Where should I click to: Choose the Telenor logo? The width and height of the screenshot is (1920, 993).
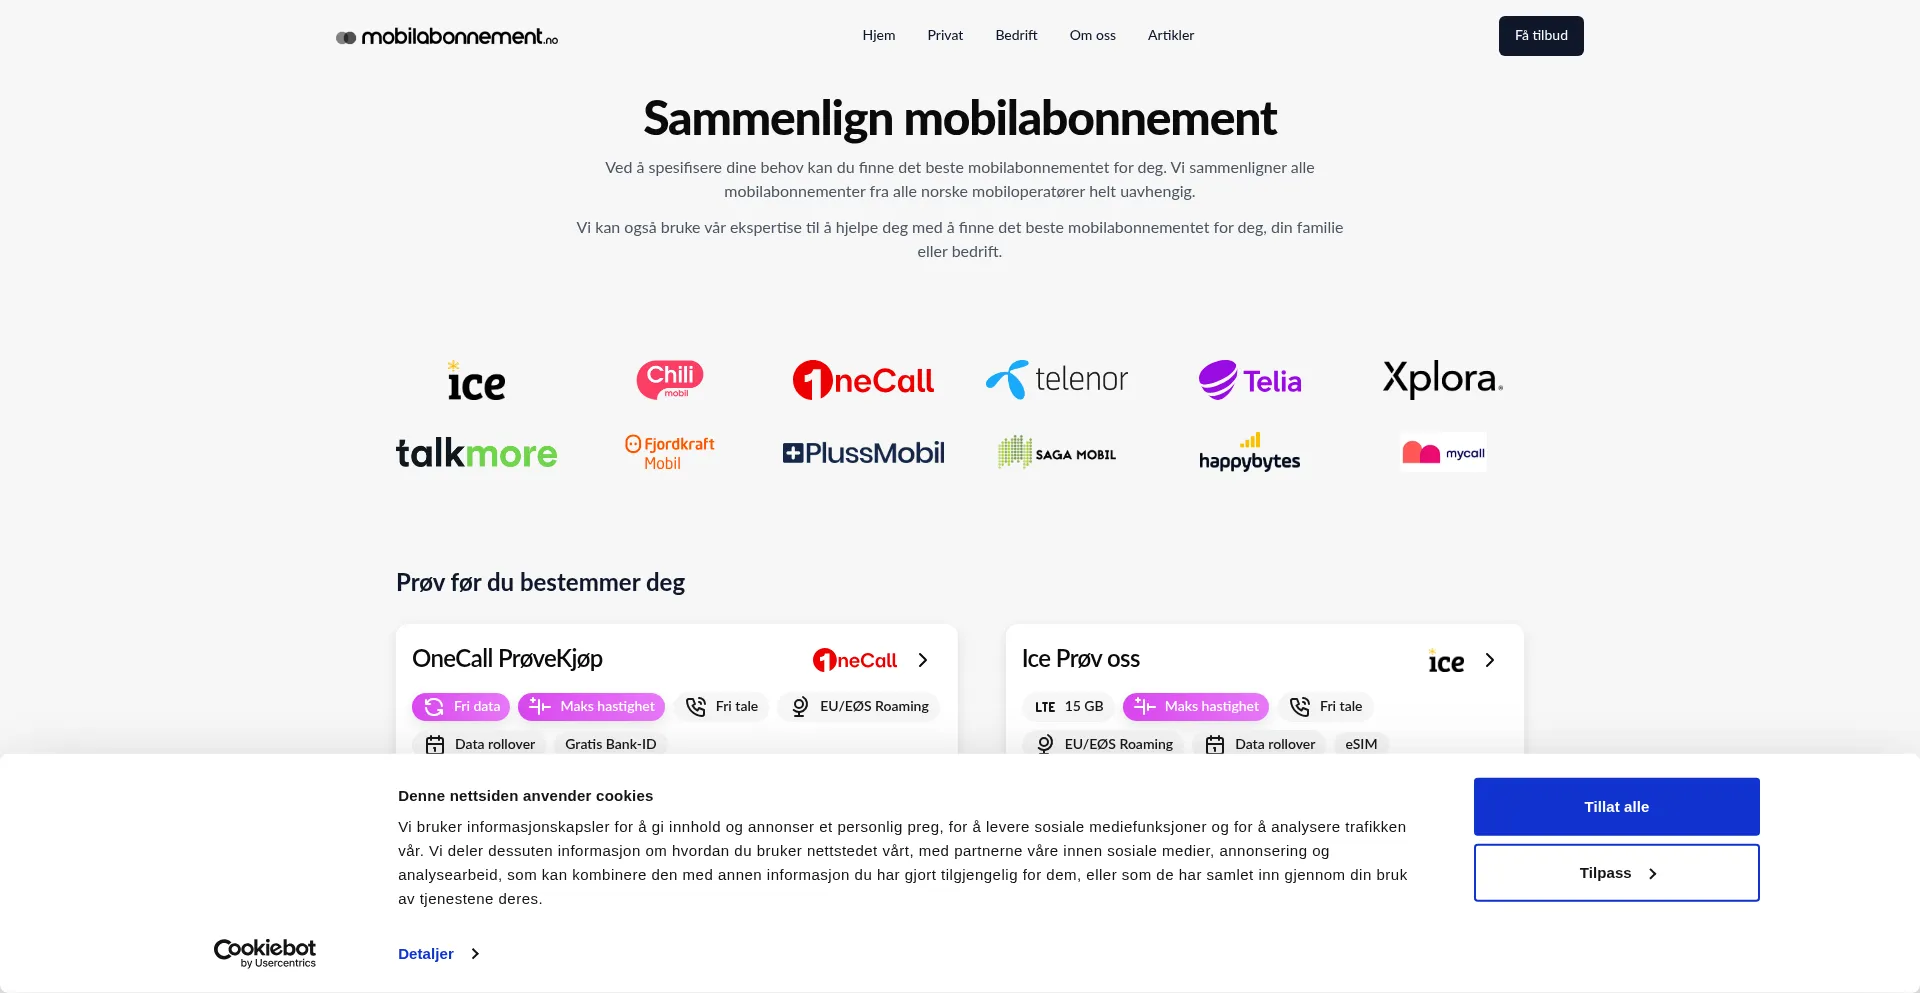click(1057, 380)
